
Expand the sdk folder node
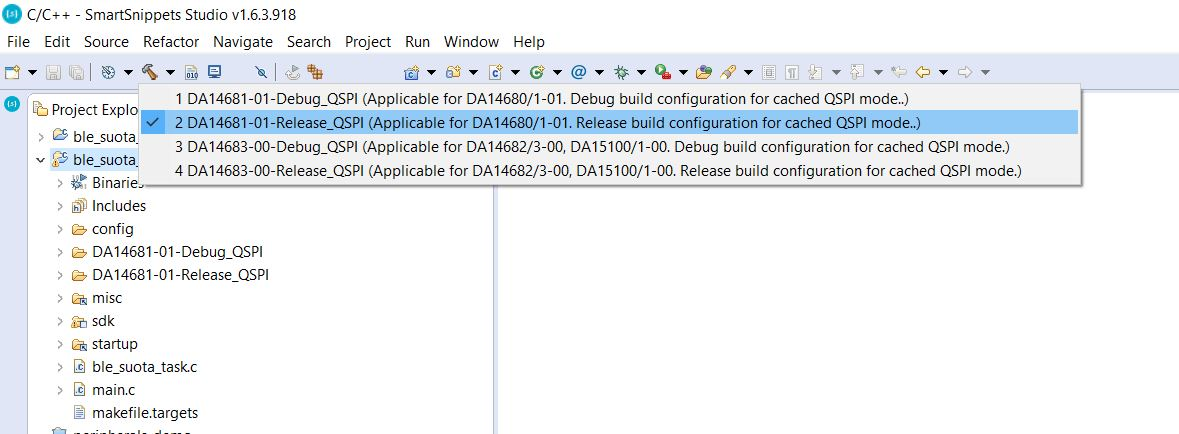point(60,321)
